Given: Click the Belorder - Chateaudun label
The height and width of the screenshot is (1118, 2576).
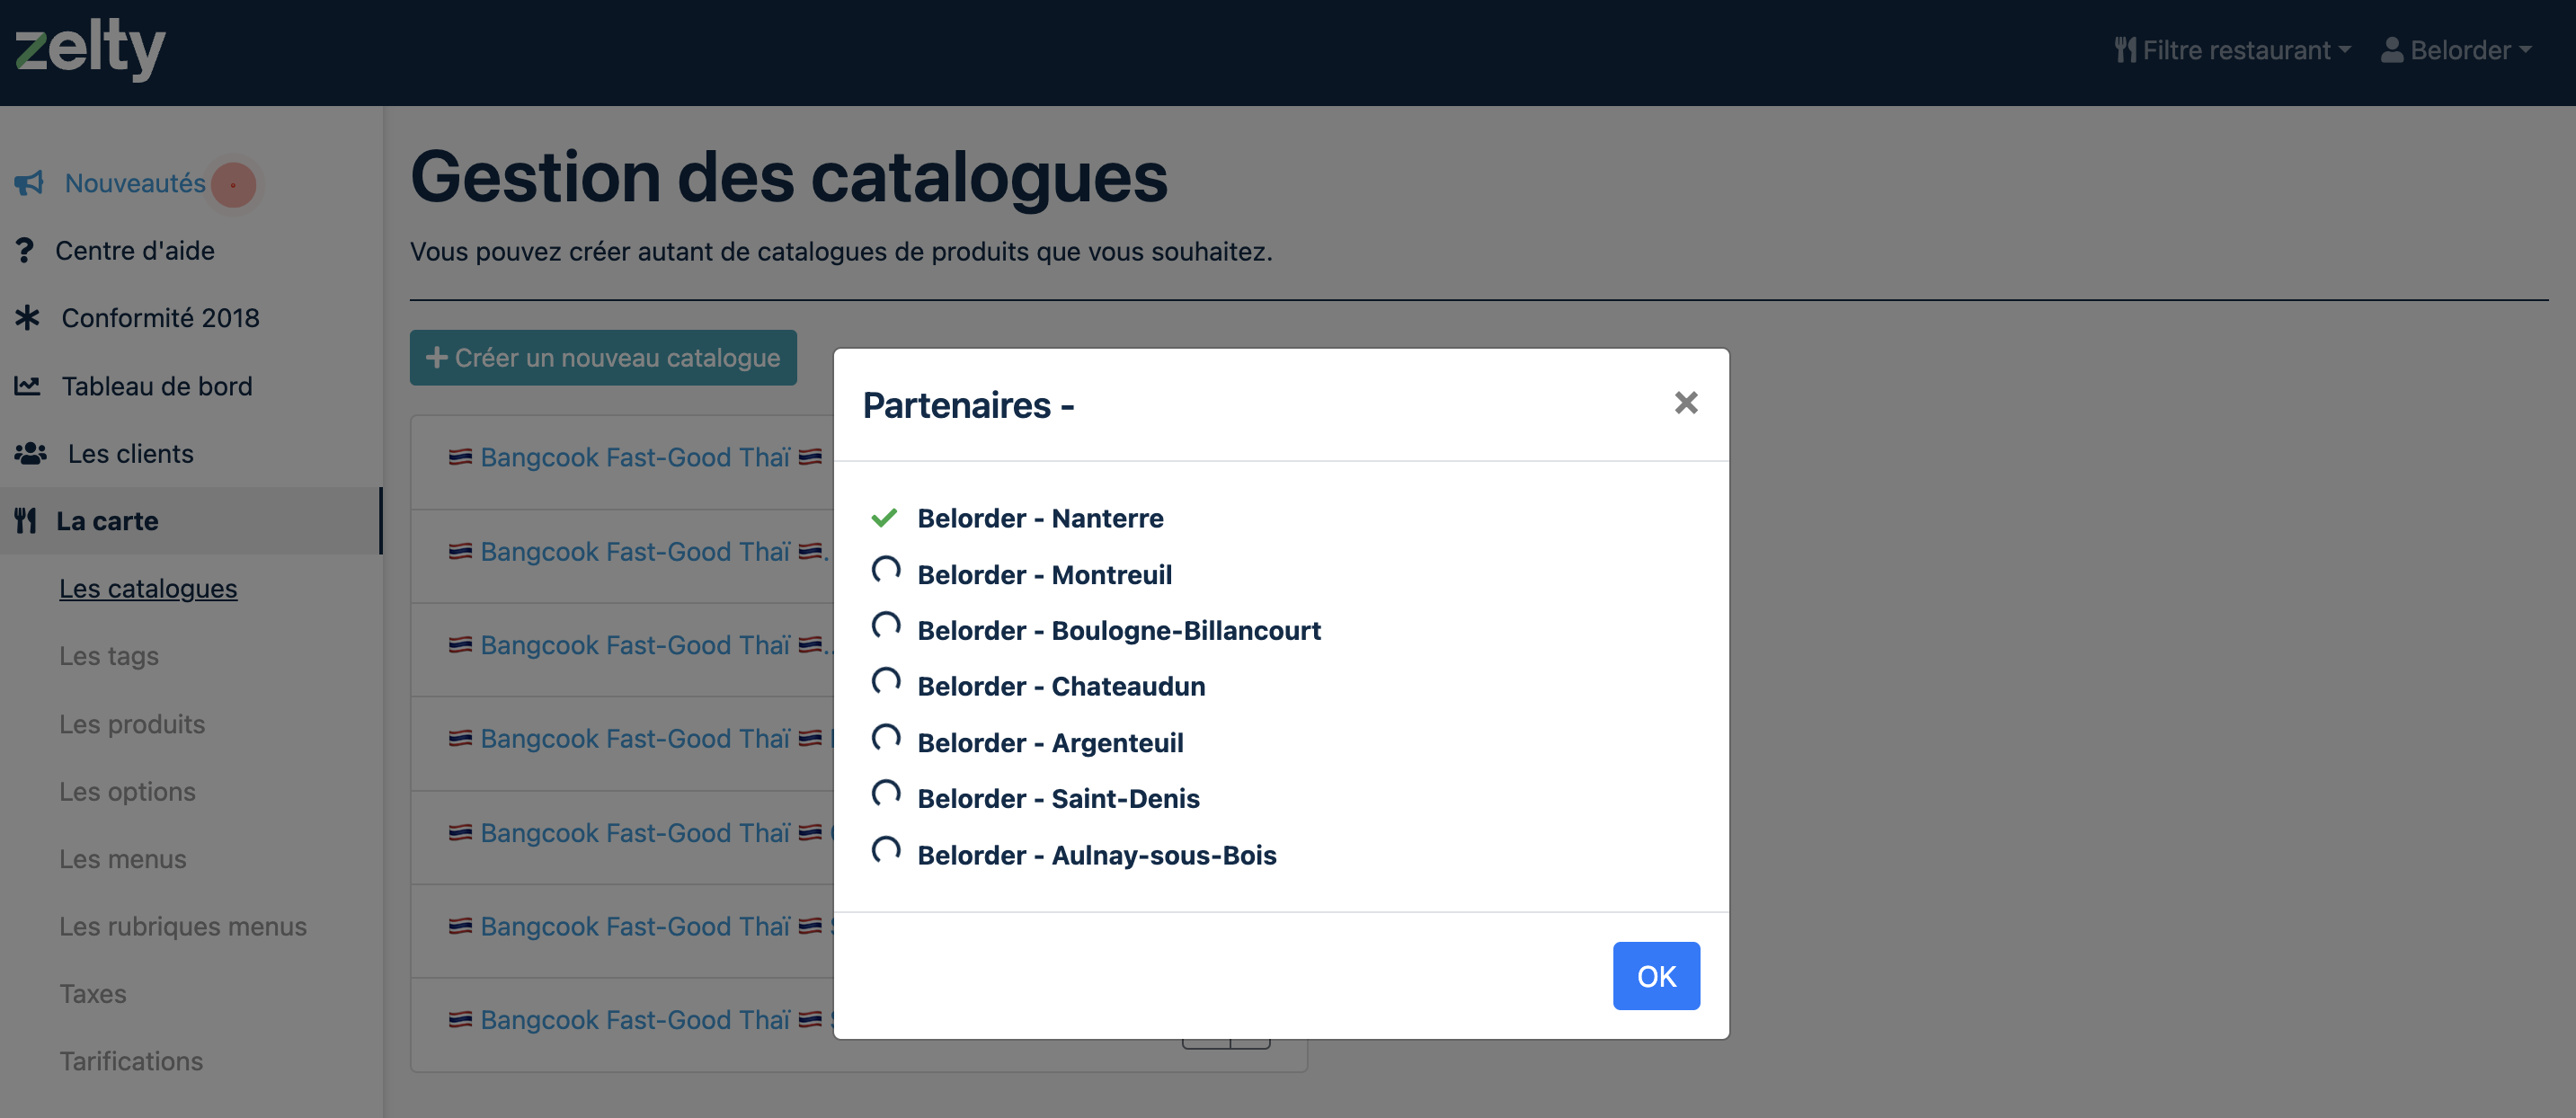Looking at the screenshot, I should point(1061,687).
